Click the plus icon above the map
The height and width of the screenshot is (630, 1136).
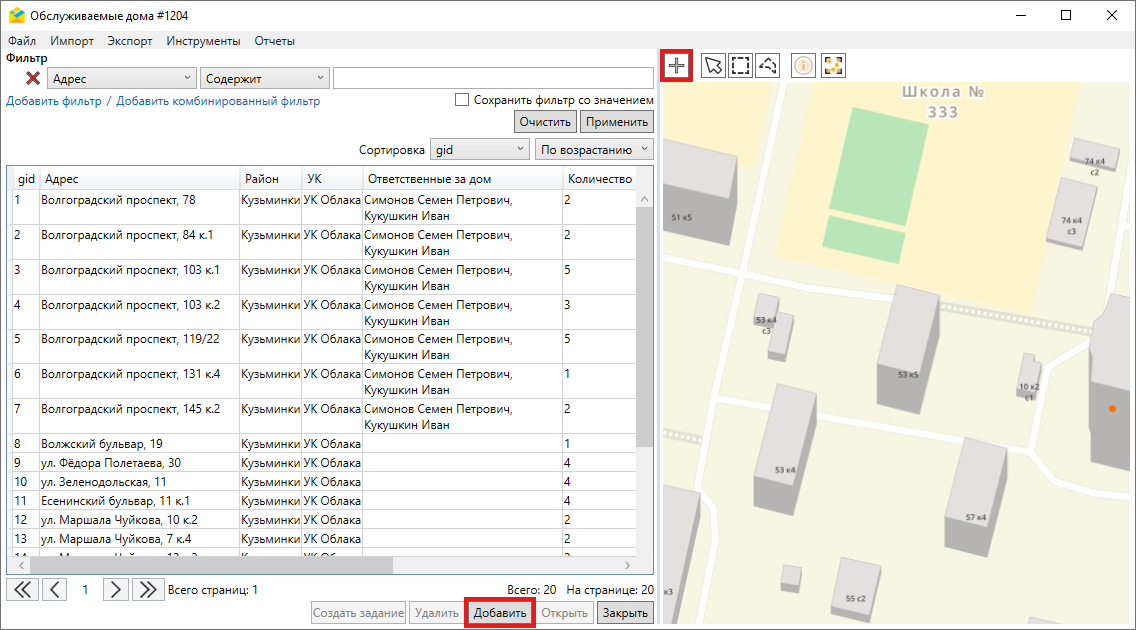point(677,66)
